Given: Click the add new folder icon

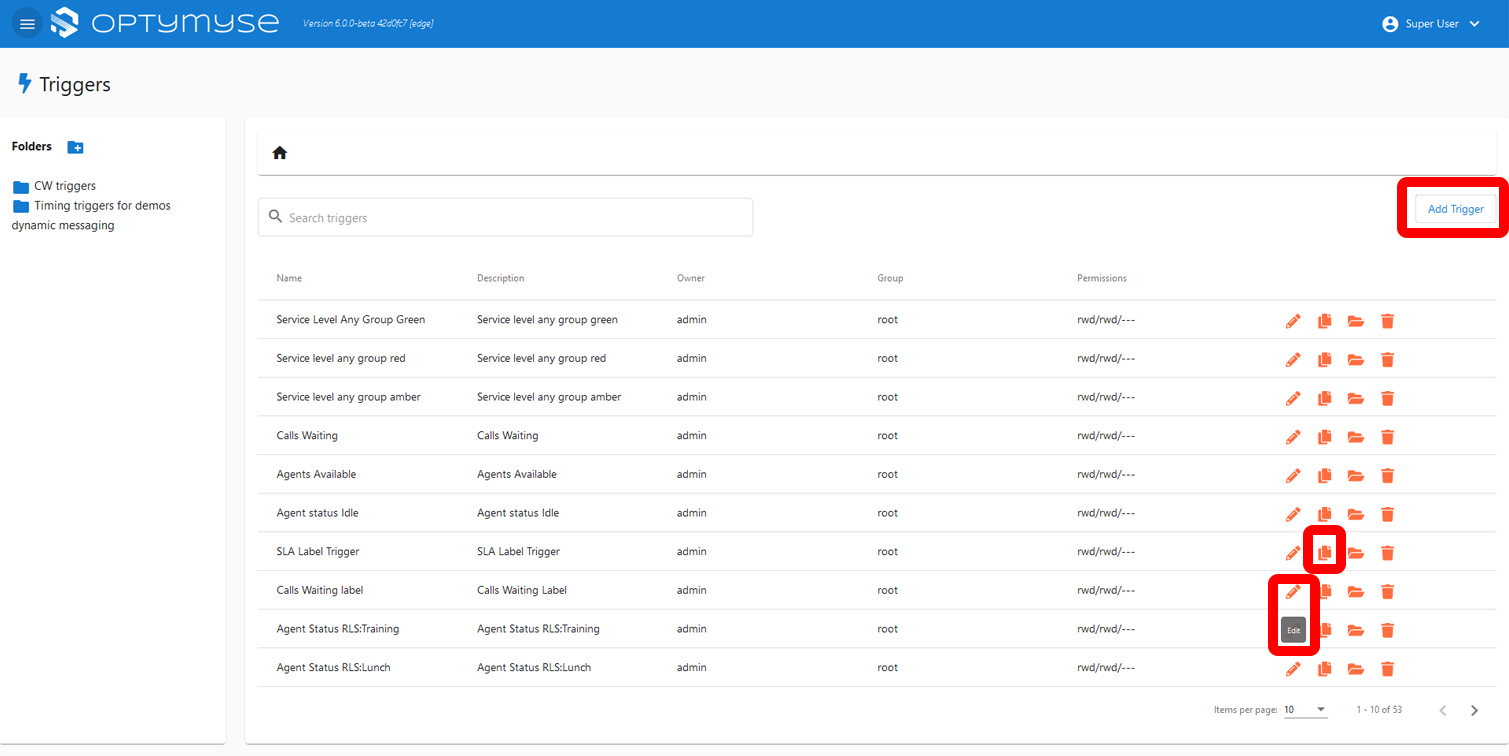Looking at the screenshot, I should pos(75,147).
